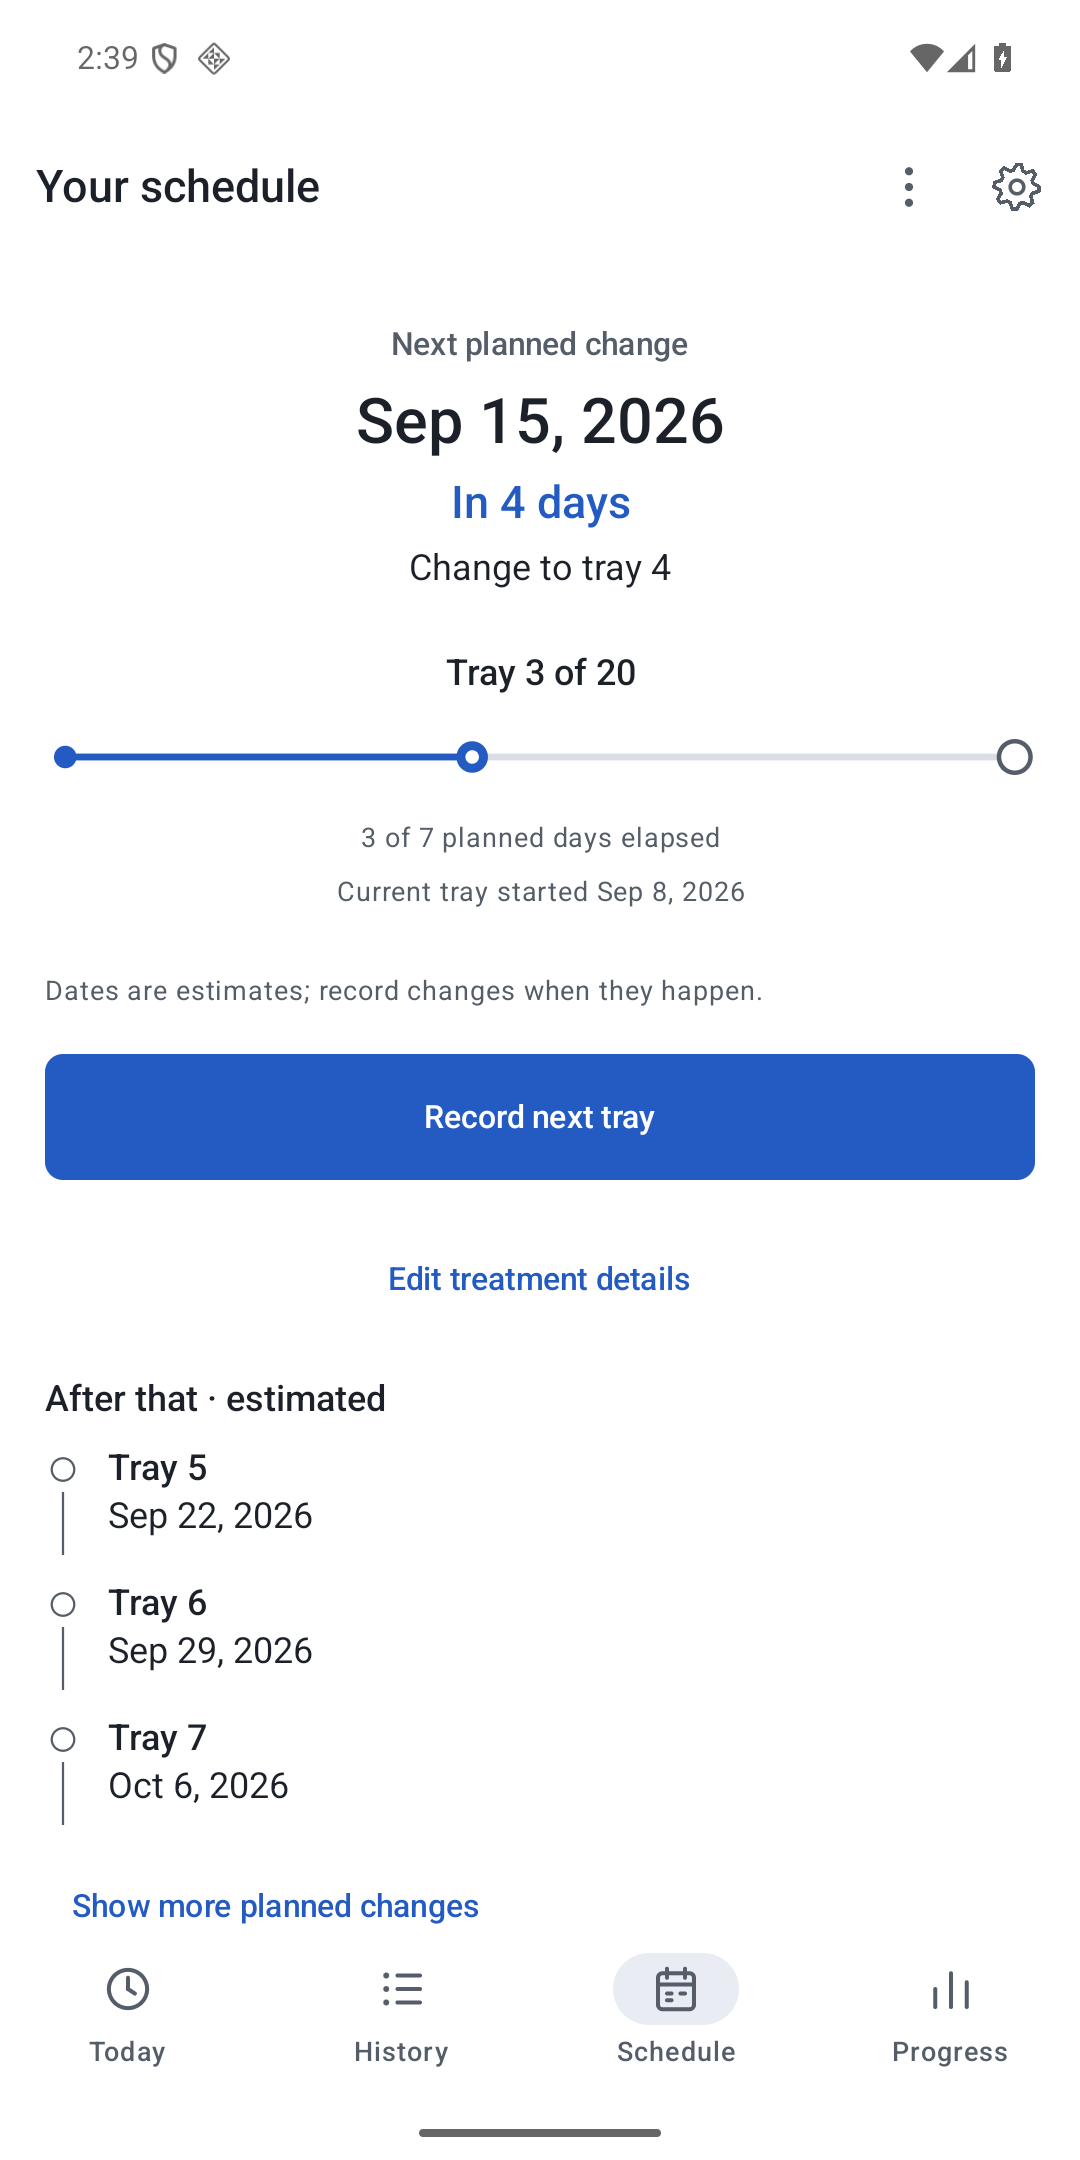1080x2160 pixels.
Task: Click the tray progress slider current-position handle
Action: click(x=472, y=757)
